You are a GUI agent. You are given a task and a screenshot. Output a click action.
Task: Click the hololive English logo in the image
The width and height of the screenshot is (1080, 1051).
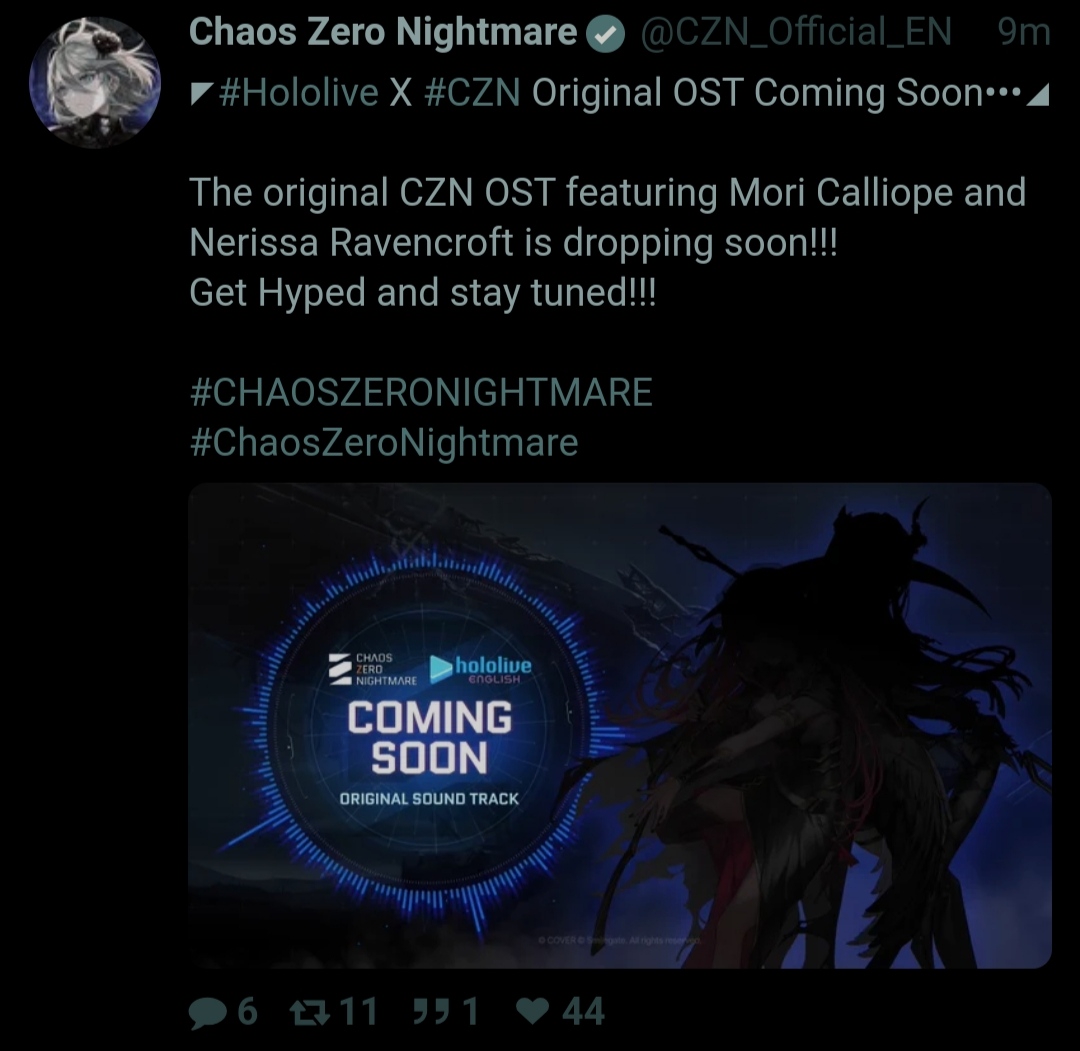click(x=481, y=669)
